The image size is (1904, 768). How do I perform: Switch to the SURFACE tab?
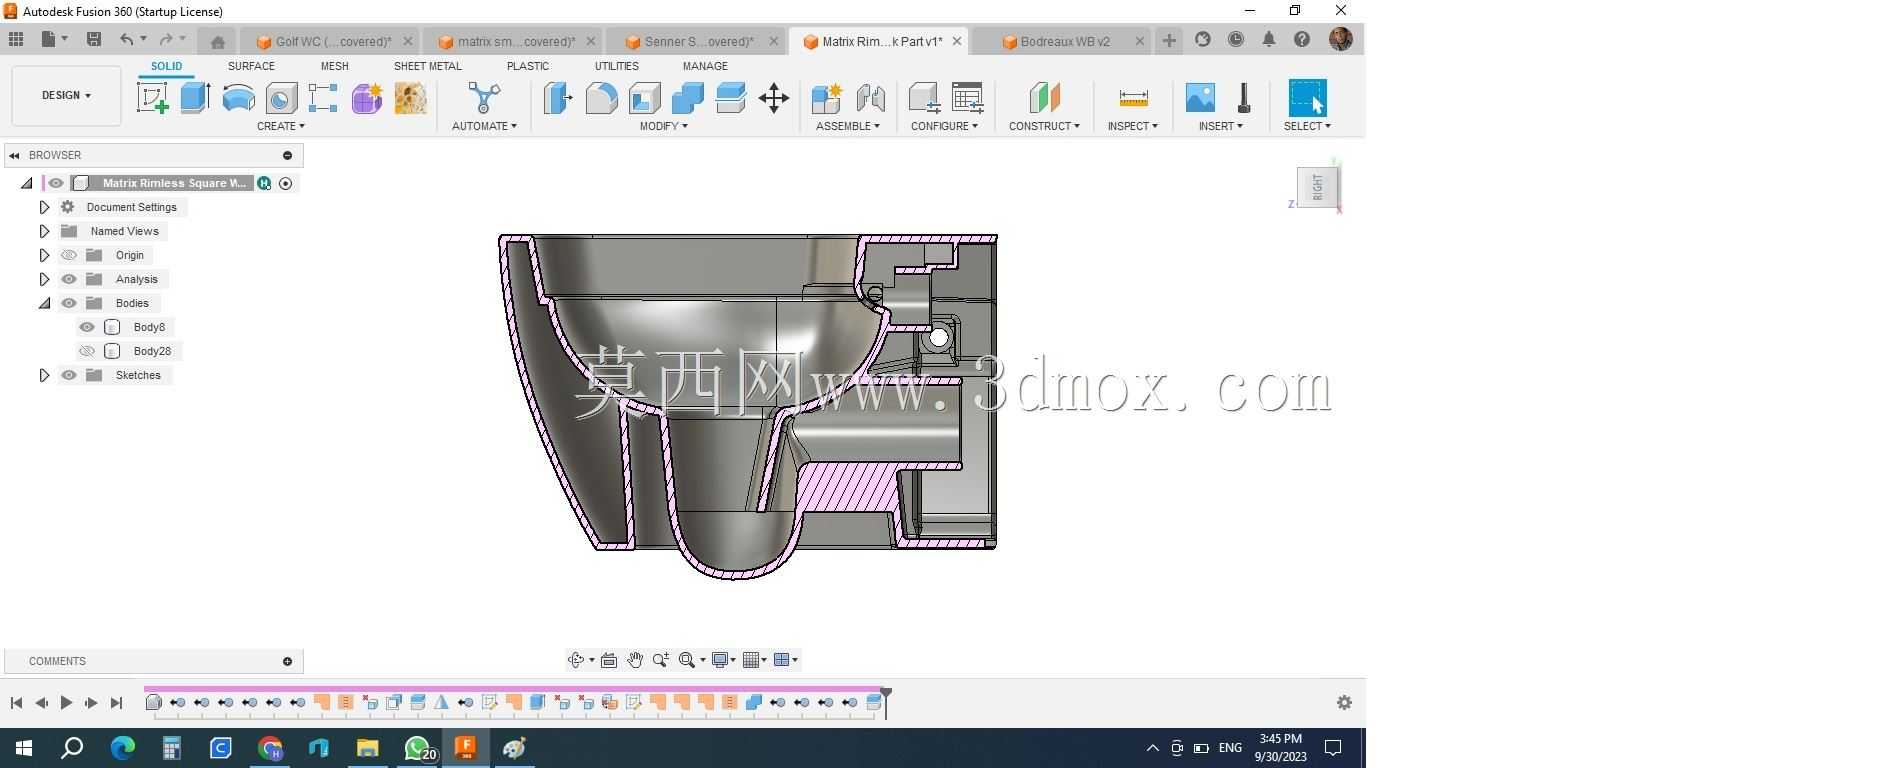tap(251, 66)
